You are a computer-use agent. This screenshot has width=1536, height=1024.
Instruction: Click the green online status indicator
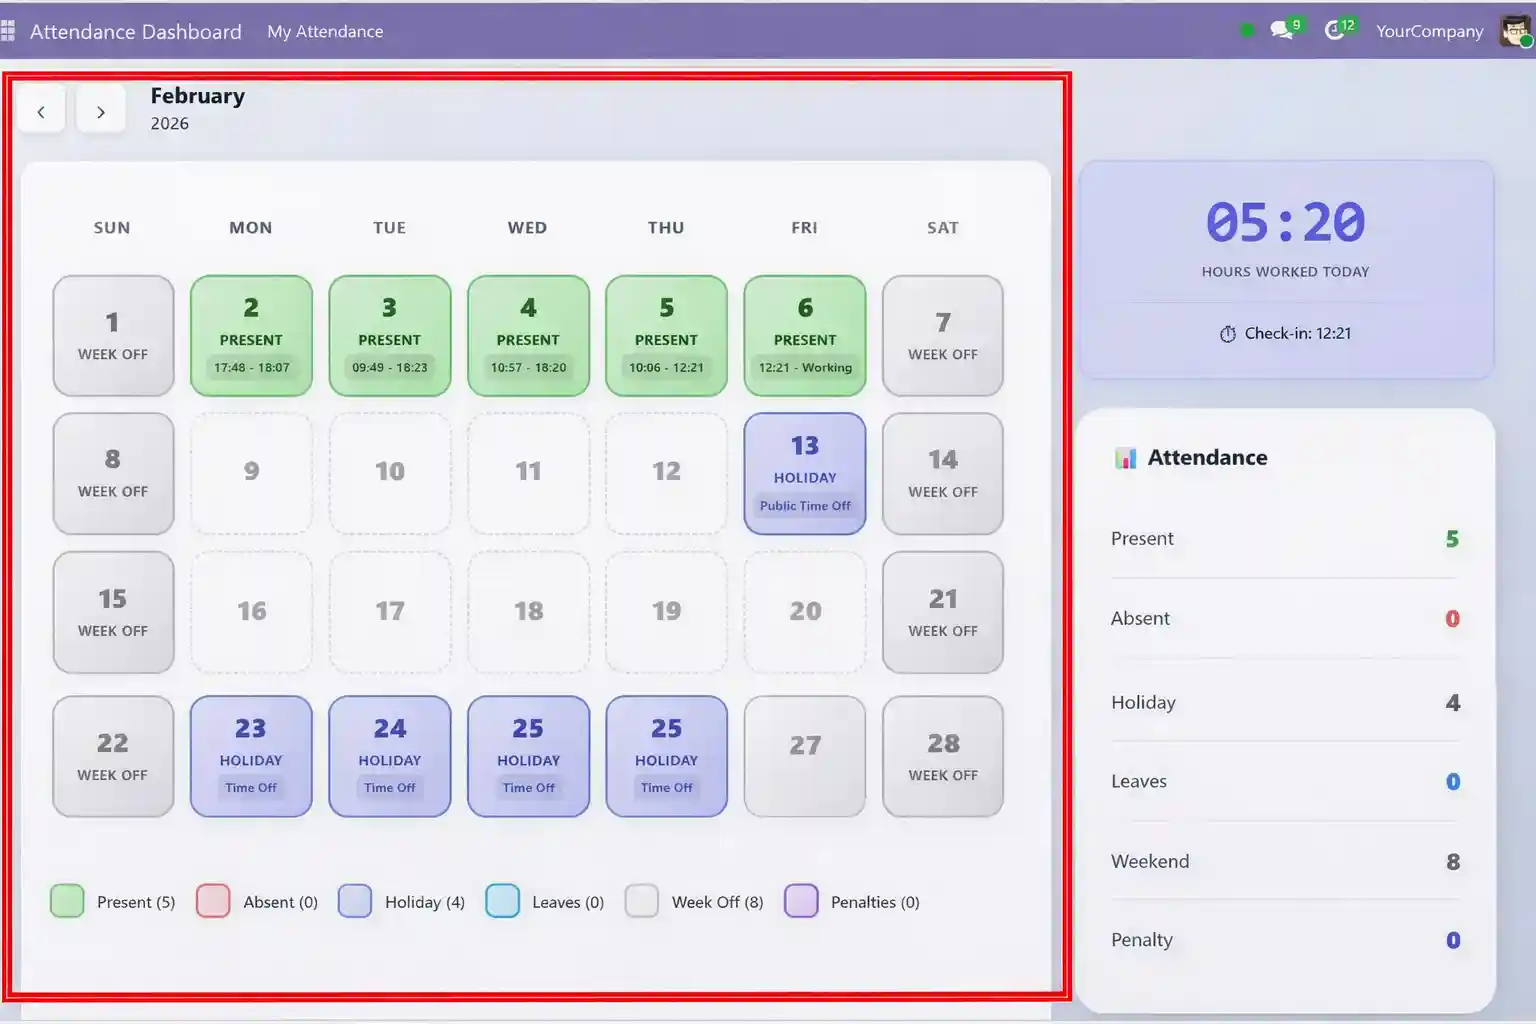point(1245,30)
